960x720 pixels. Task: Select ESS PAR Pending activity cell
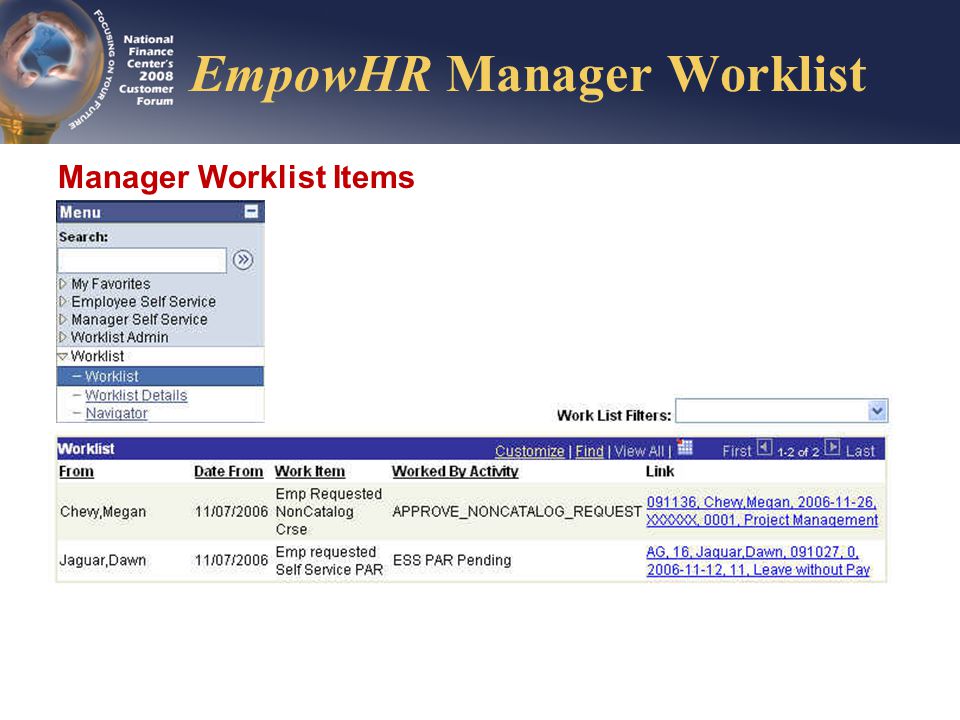coord(452,561)
